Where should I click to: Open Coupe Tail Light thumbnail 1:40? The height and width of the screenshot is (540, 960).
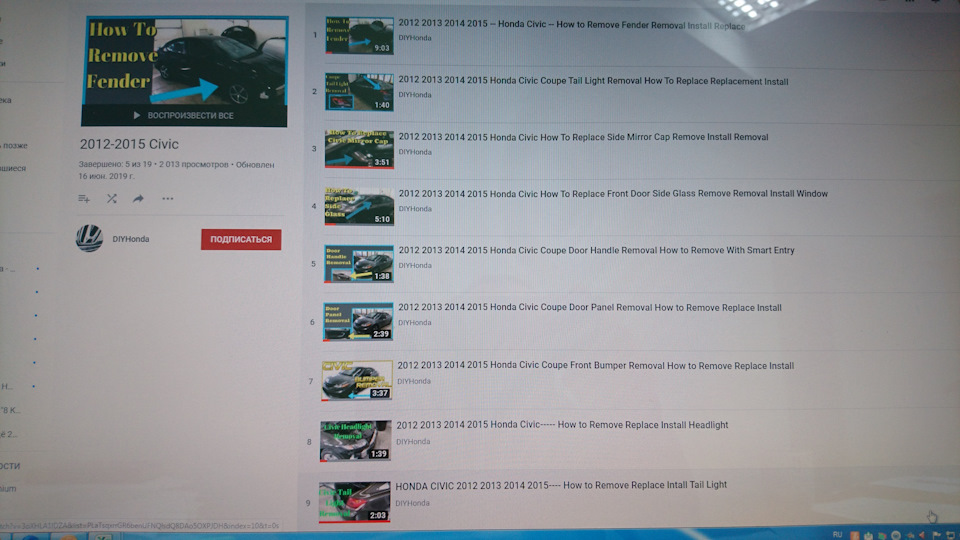pyautogui.click(x=359, y=92)
